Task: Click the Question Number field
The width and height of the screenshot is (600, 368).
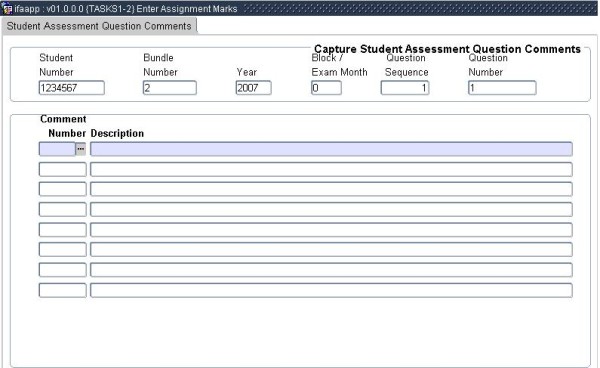Action: 502,88
